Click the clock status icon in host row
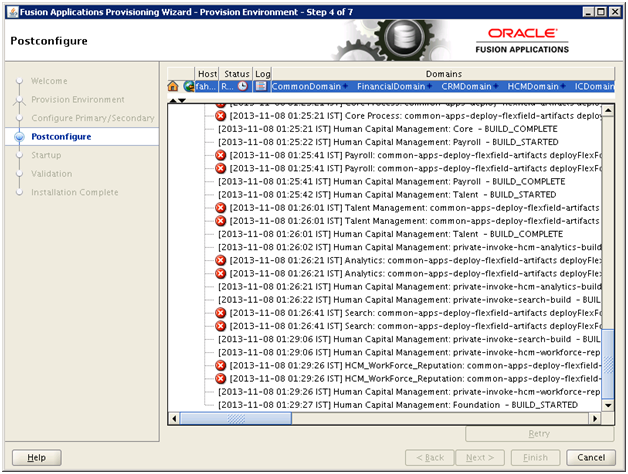The image size is (628, 474). (x=242, y=86)
